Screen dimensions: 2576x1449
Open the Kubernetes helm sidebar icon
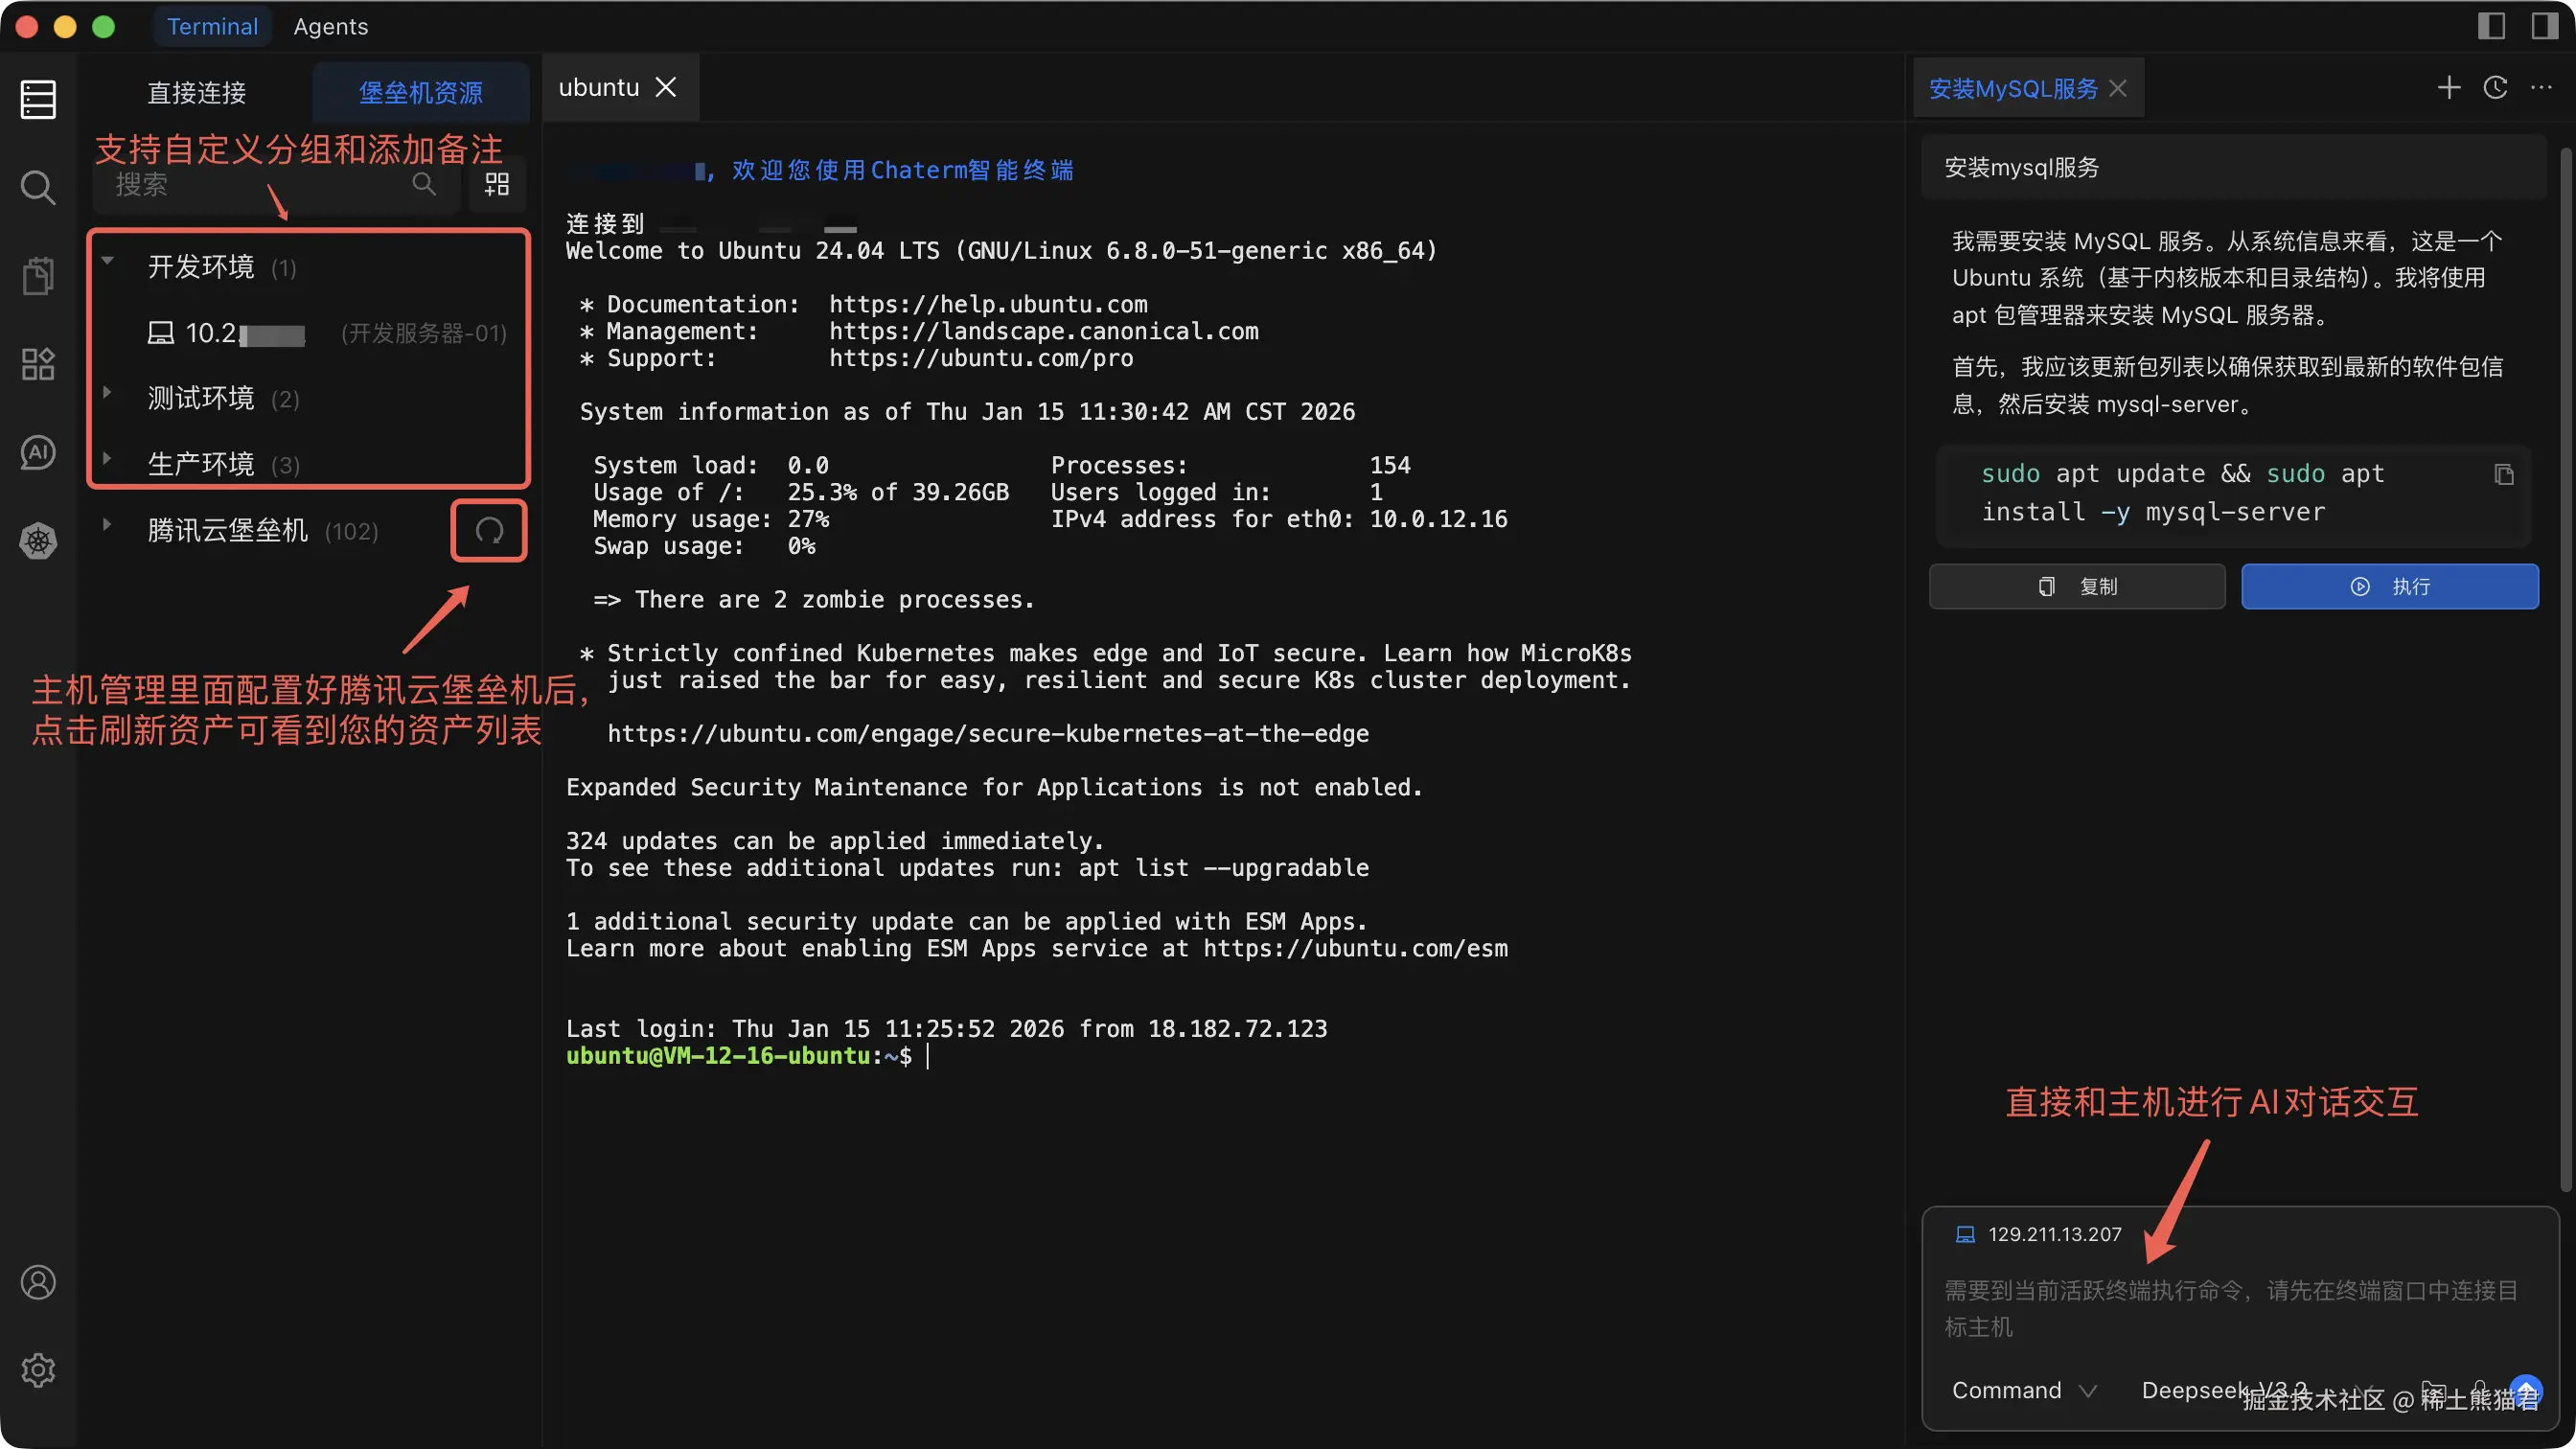38,541
